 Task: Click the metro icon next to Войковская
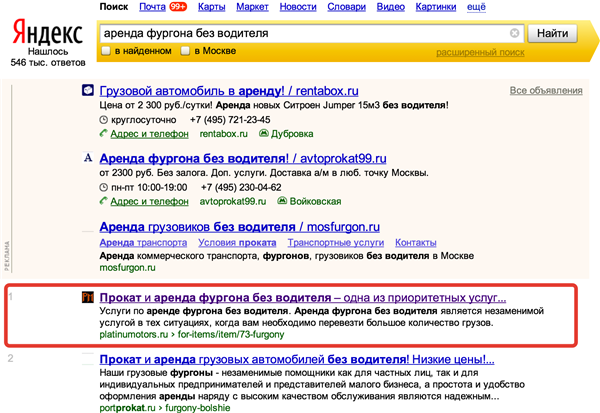click(282, 201)
